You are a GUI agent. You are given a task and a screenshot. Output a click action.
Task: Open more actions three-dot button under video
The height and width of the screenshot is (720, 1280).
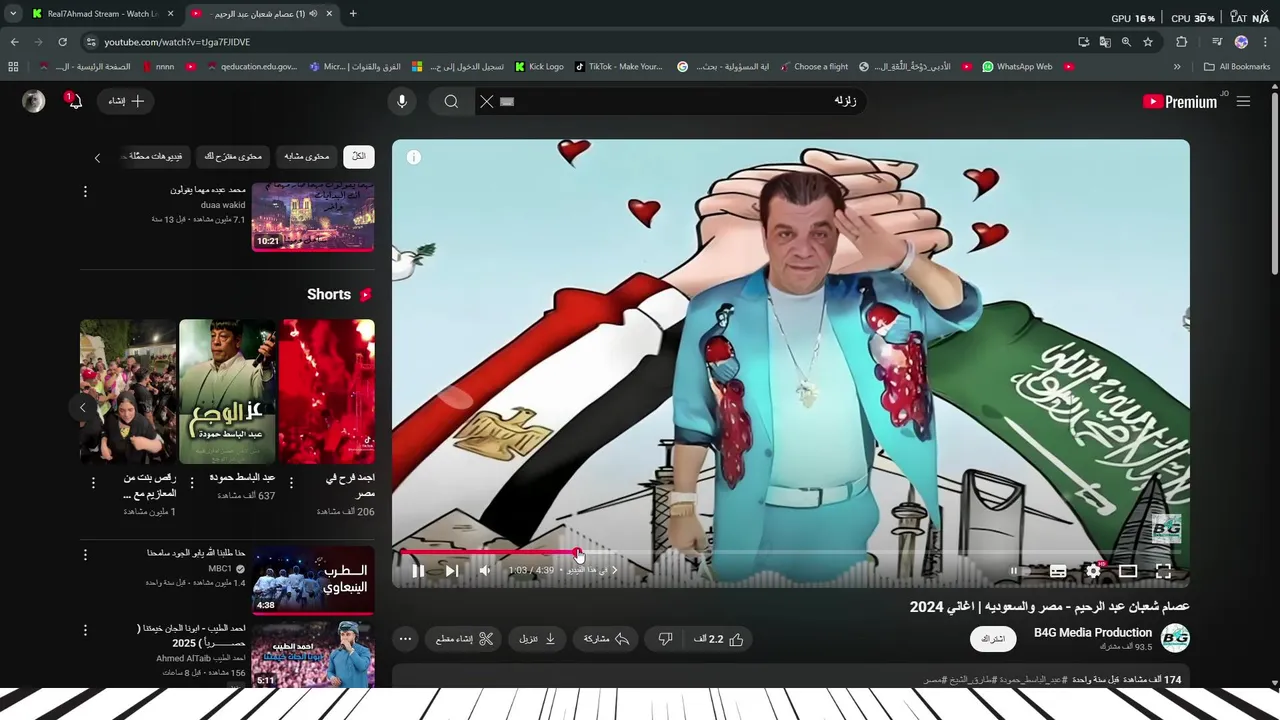point(405,639)
